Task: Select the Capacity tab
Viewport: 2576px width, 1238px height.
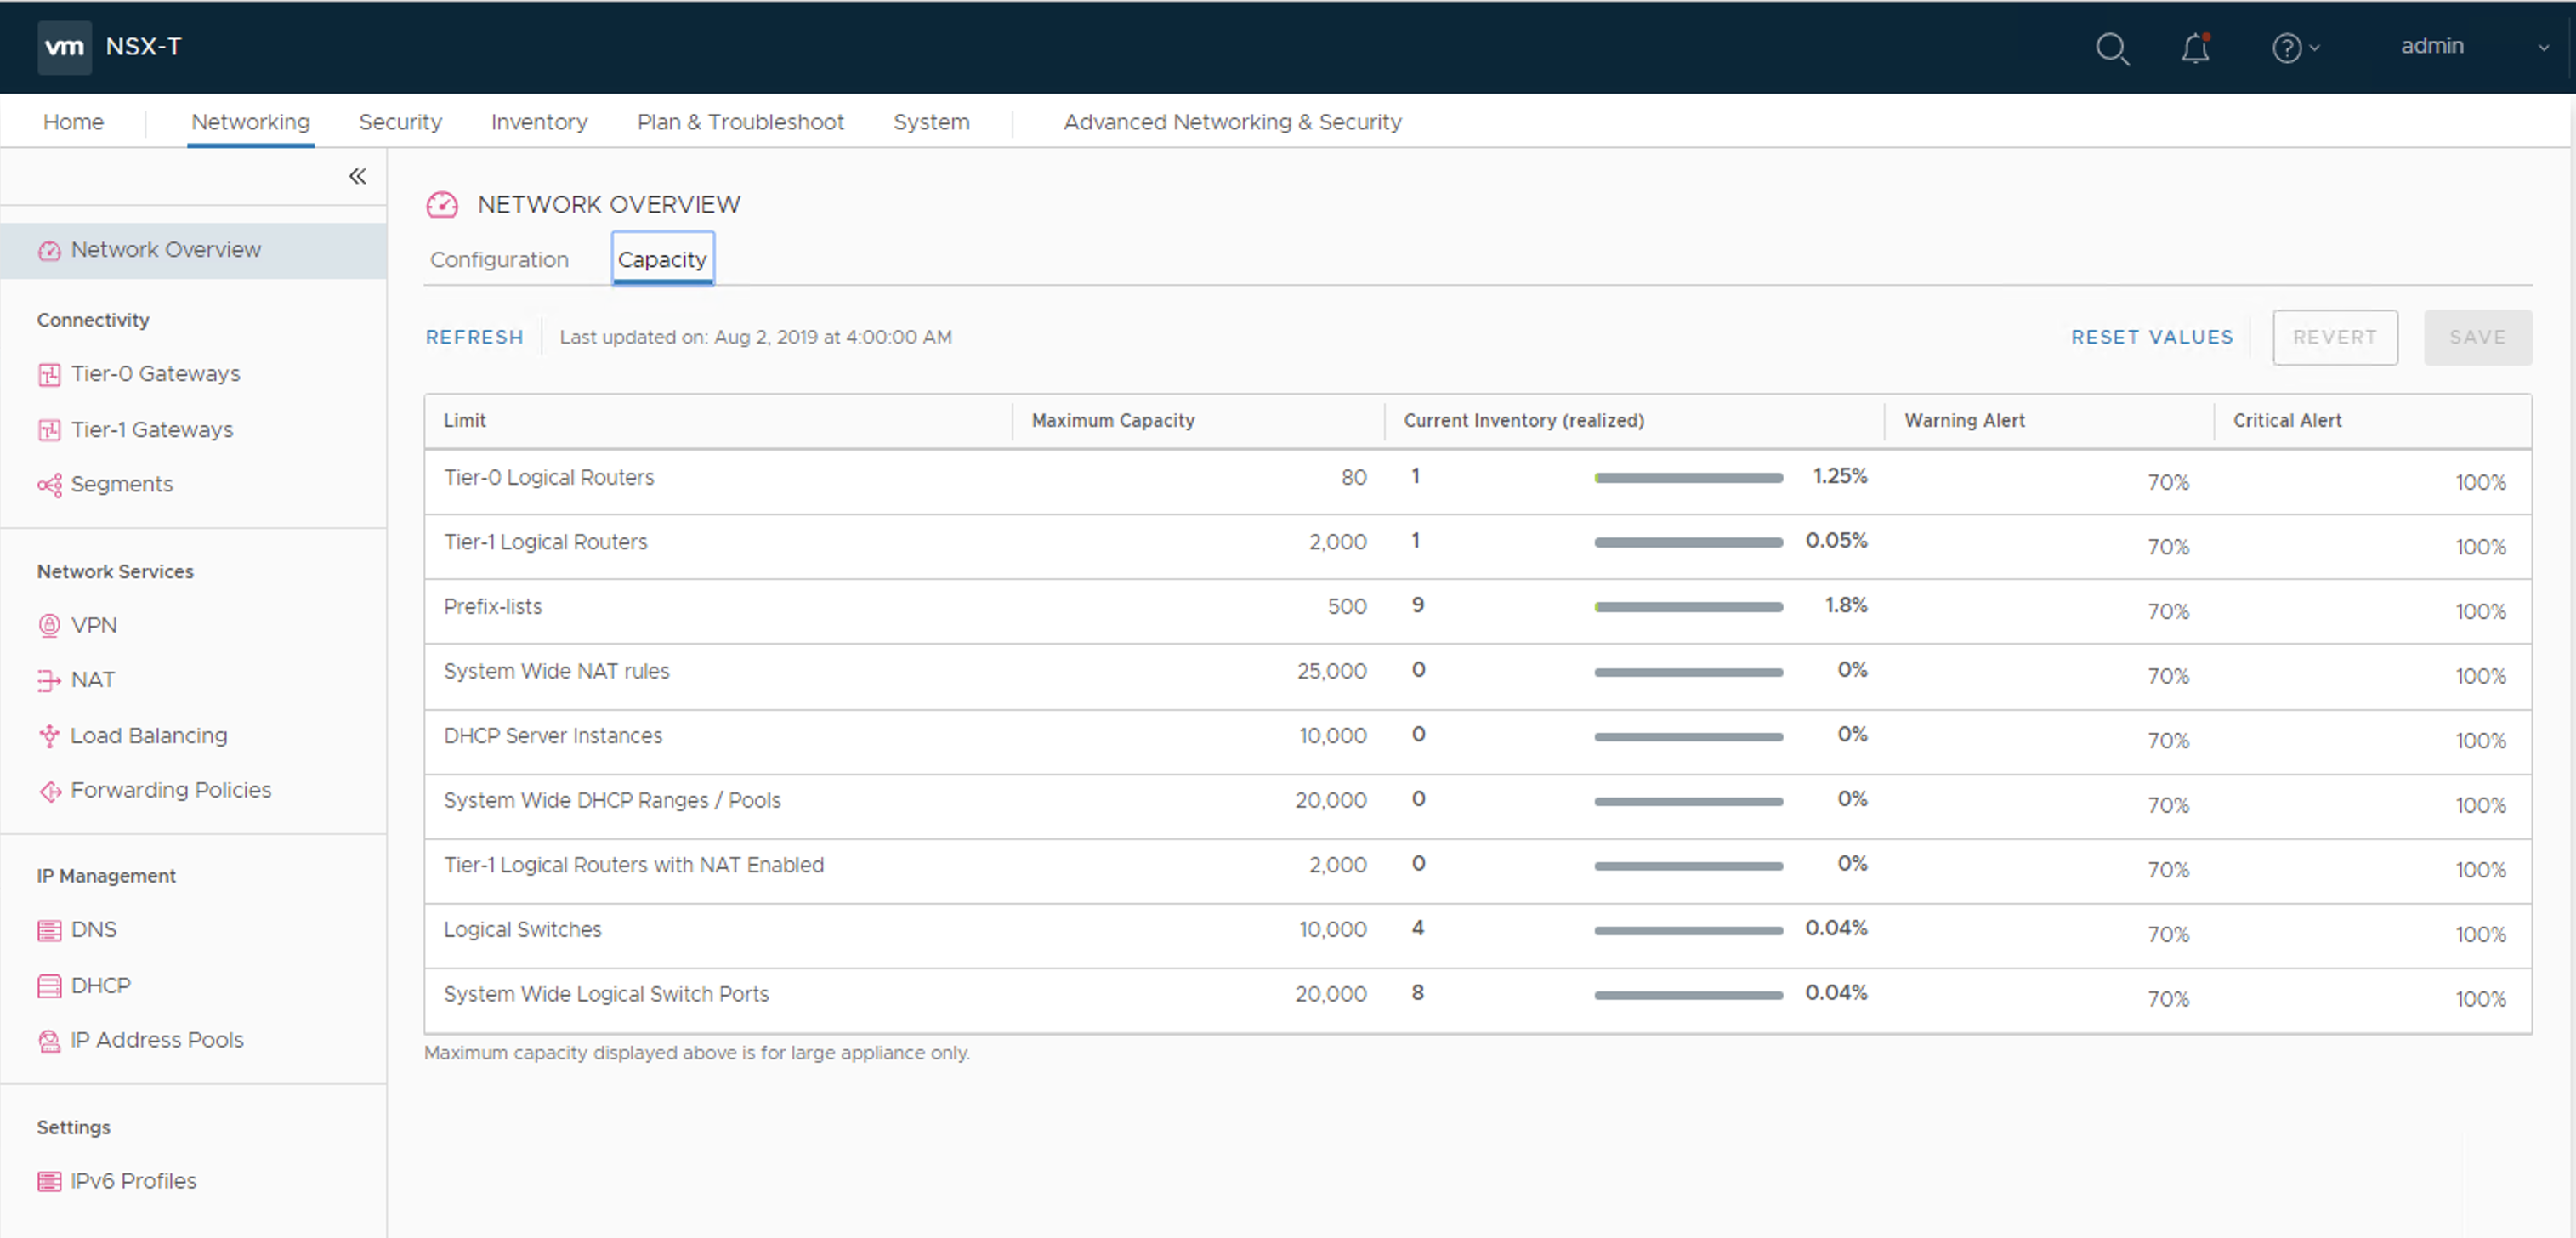Action: [662, 260]
